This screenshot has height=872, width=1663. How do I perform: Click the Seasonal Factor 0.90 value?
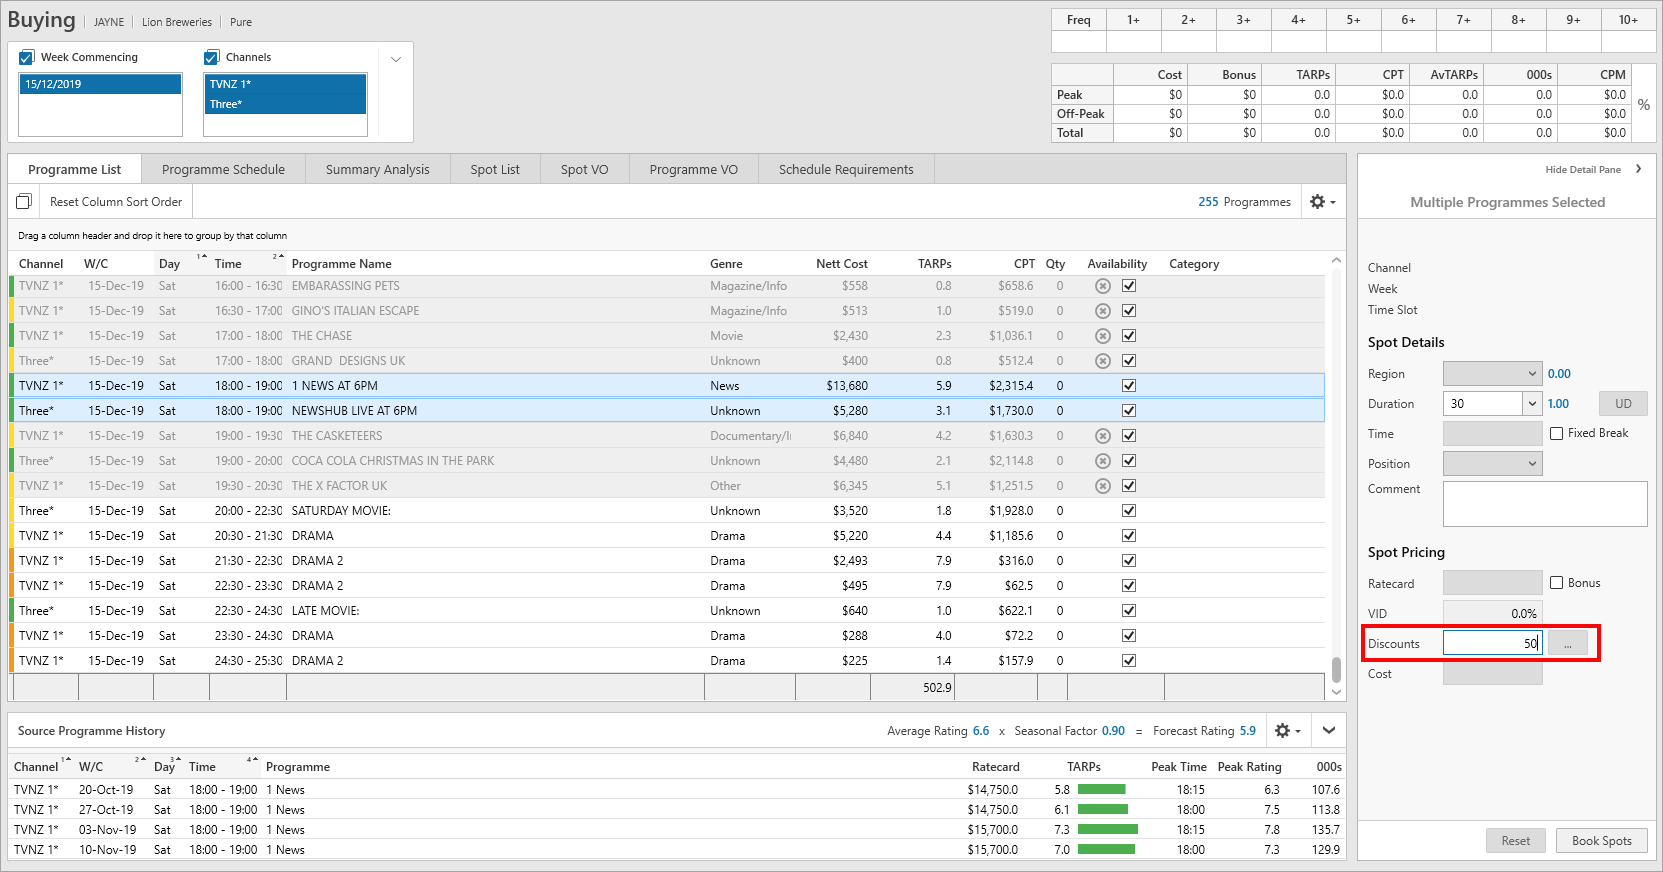[1113, 731]
